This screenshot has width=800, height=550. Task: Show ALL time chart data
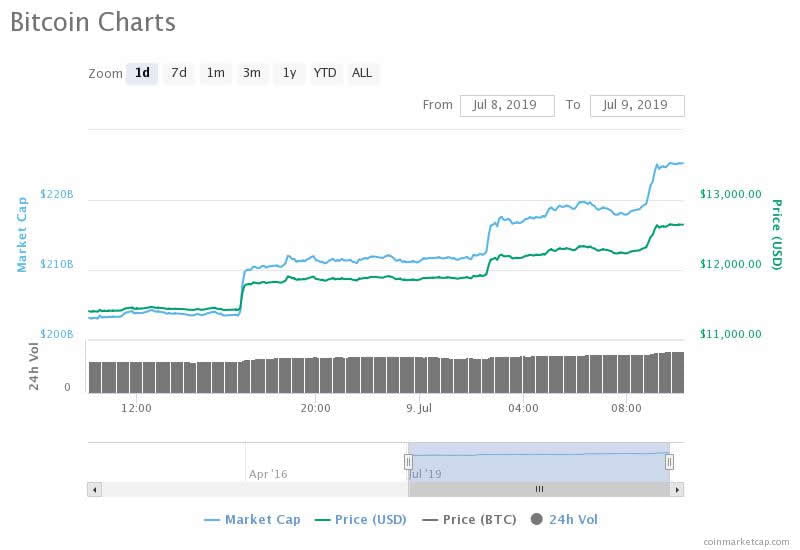[x=362, y=73]
